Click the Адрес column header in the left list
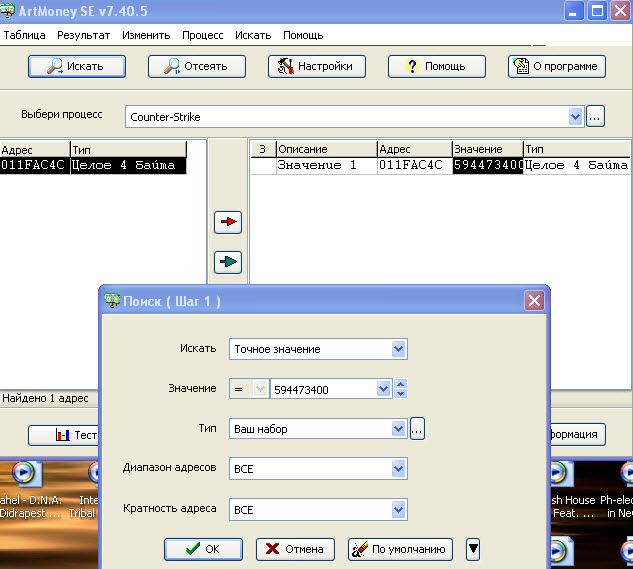This screenshot has width=633, height=569. (35, 150)
